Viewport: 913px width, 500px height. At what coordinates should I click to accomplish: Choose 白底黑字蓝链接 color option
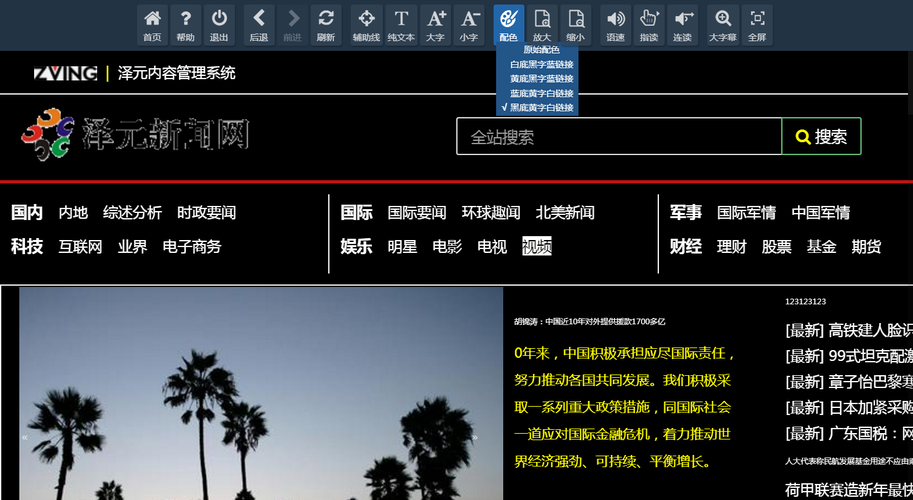coord(541,64)
